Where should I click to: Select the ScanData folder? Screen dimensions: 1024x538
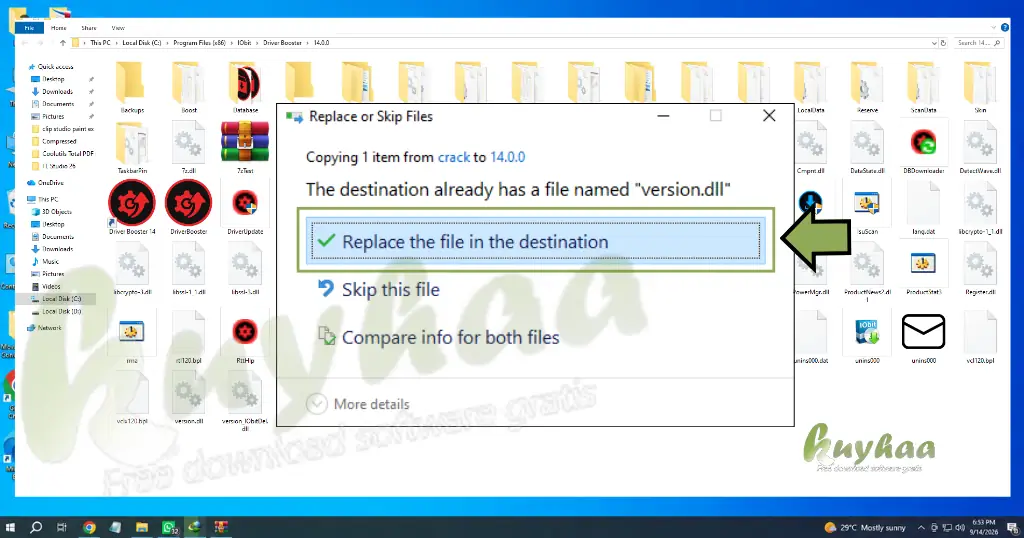923,87
